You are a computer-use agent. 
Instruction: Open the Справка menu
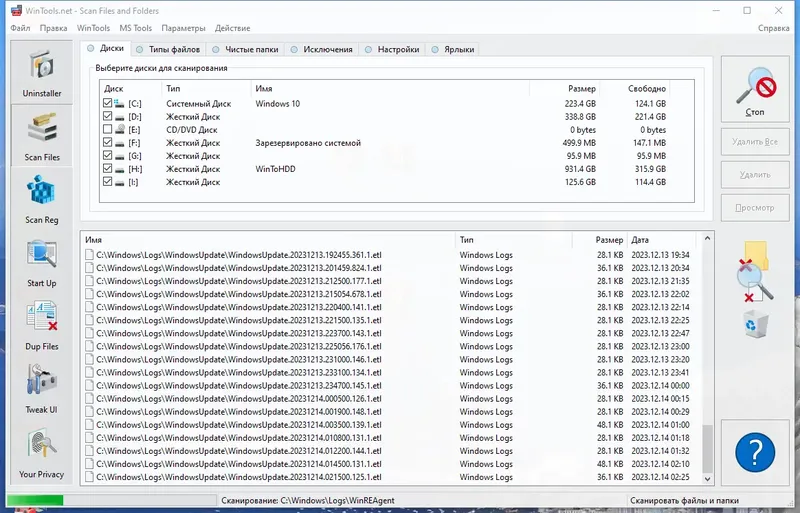click(773, 28)
